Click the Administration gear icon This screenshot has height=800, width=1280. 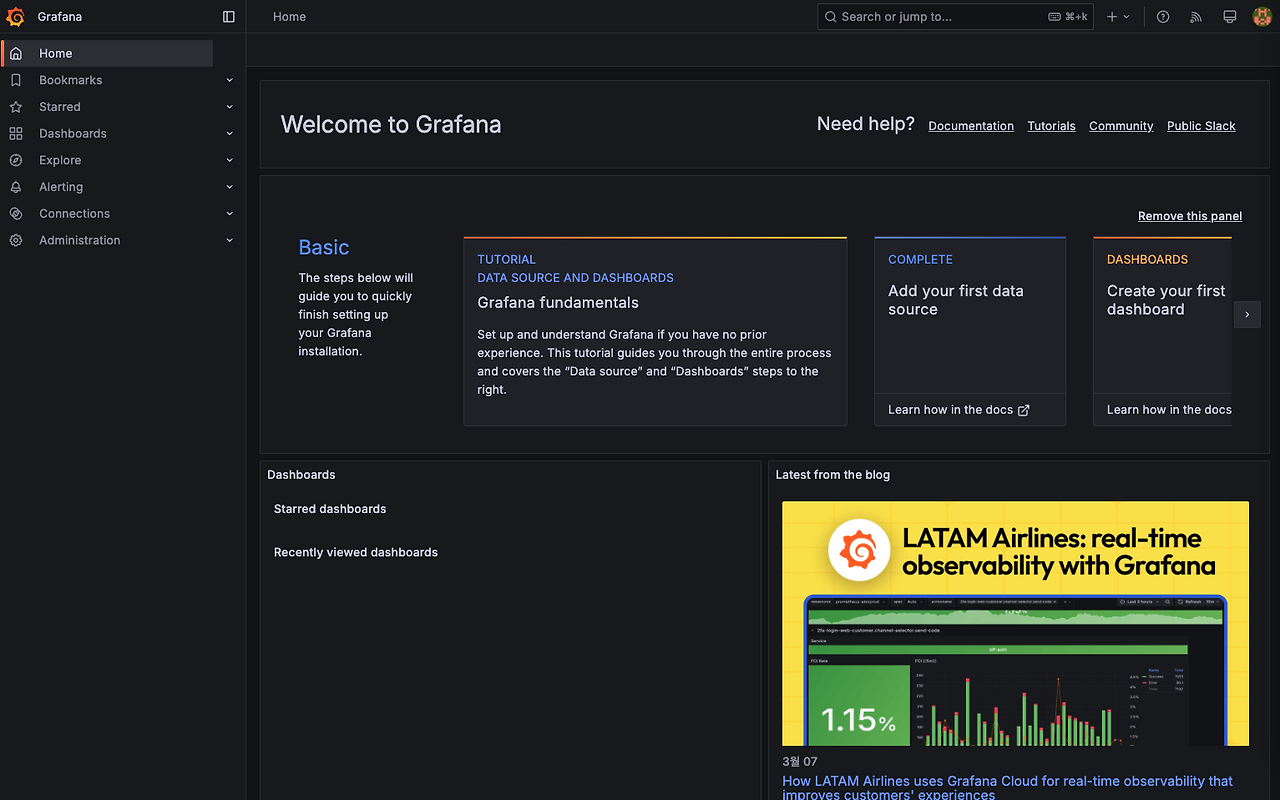16,241
